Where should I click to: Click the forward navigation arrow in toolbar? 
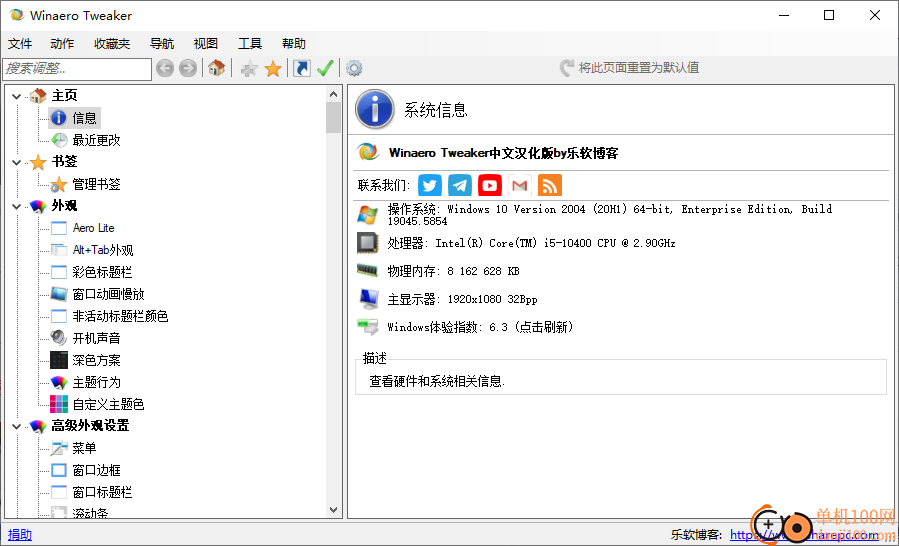click(187, 69)
